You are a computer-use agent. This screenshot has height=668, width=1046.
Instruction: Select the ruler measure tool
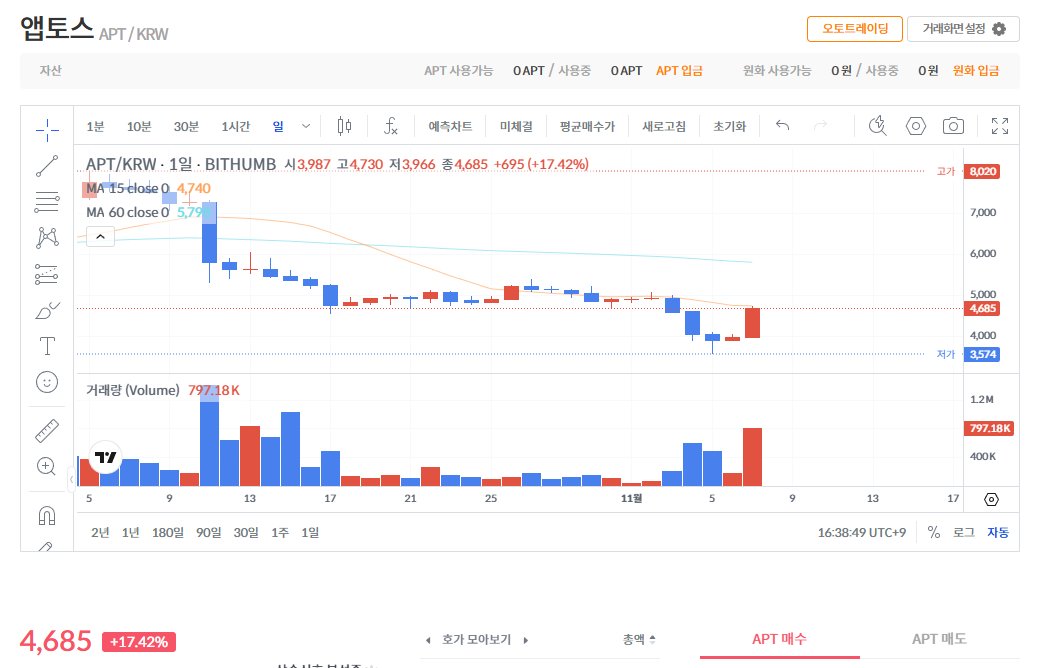click(47, 430)
